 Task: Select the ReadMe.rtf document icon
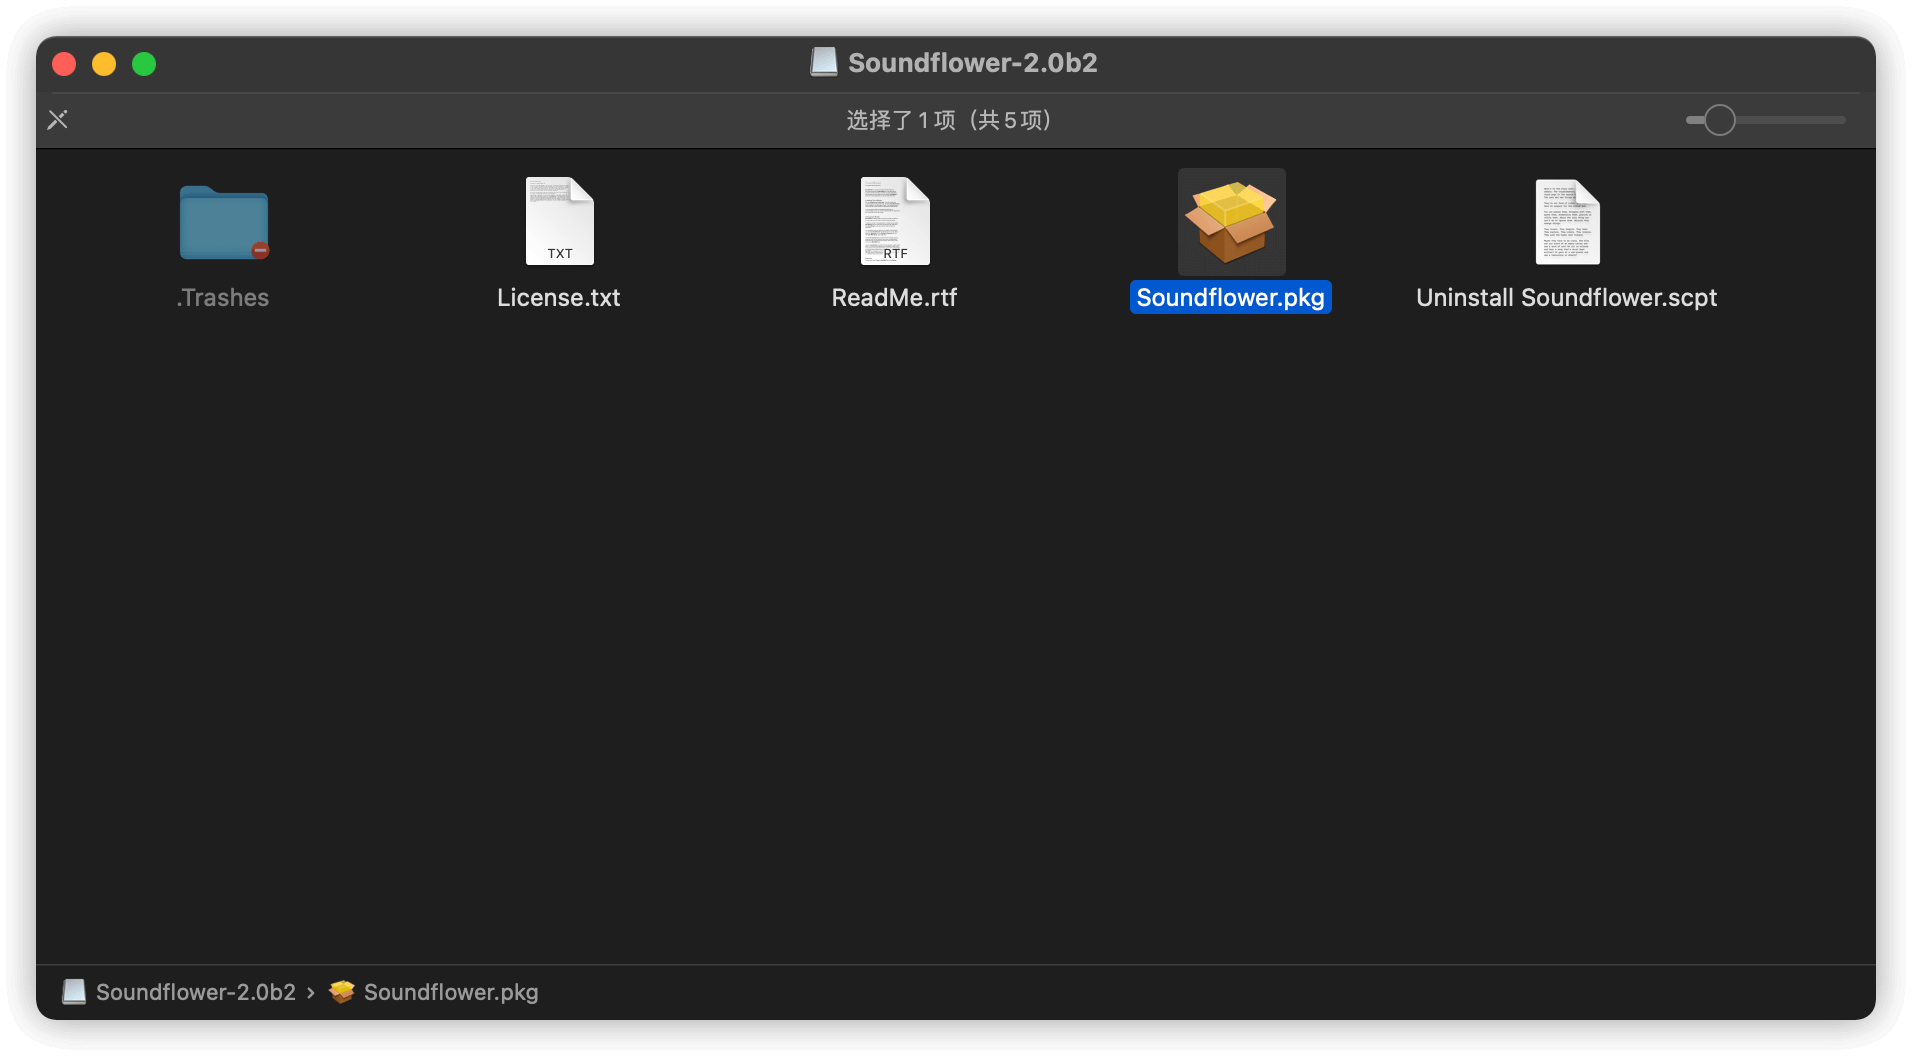coord(895,221)
